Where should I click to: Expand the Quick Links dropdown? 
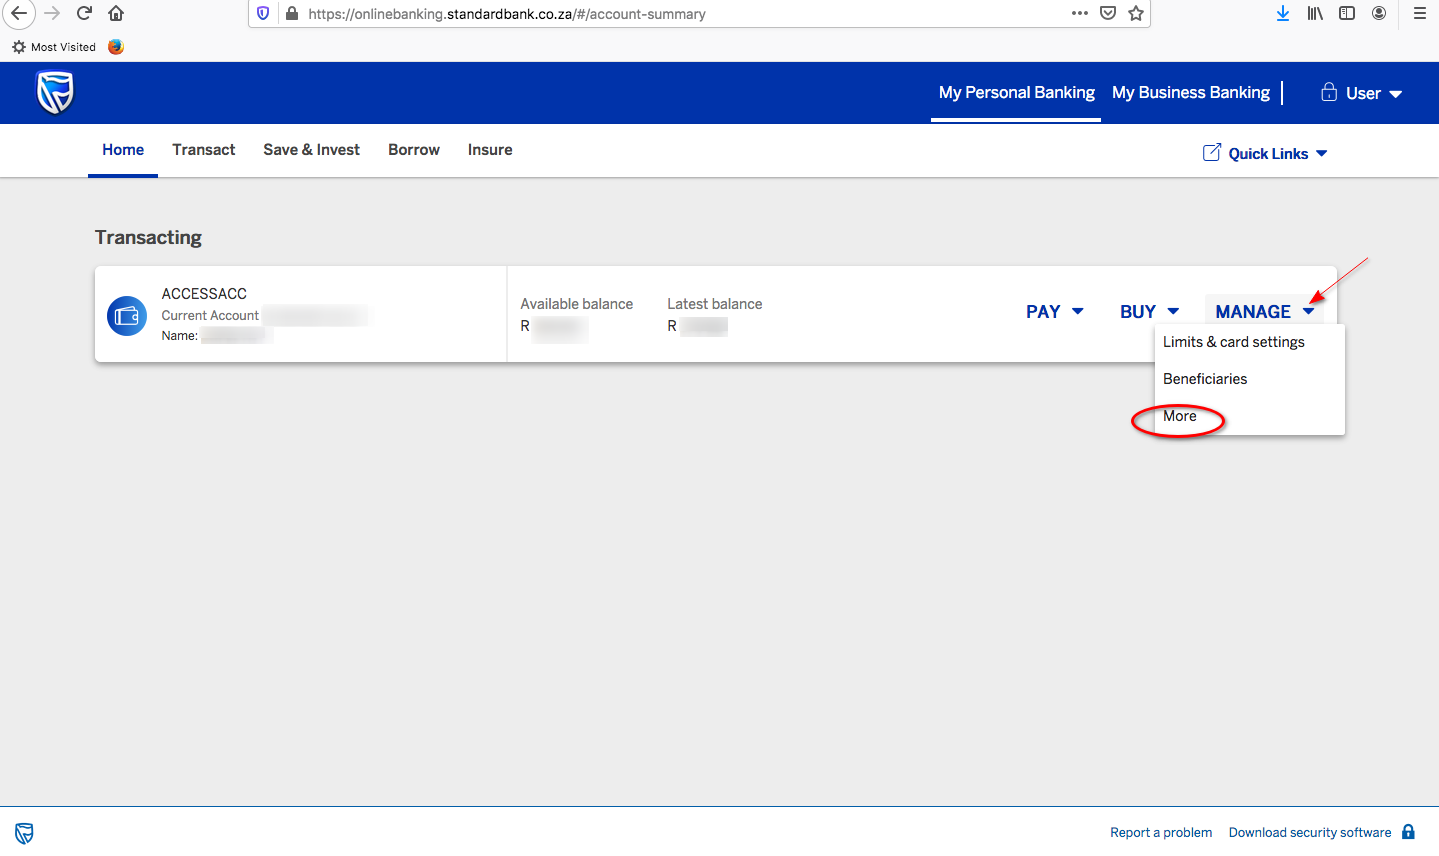(x=1266, y=154)
